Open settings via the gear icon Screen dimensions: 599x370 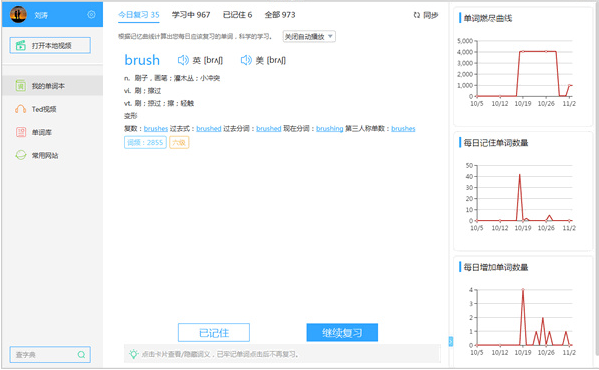pos(91,15)
